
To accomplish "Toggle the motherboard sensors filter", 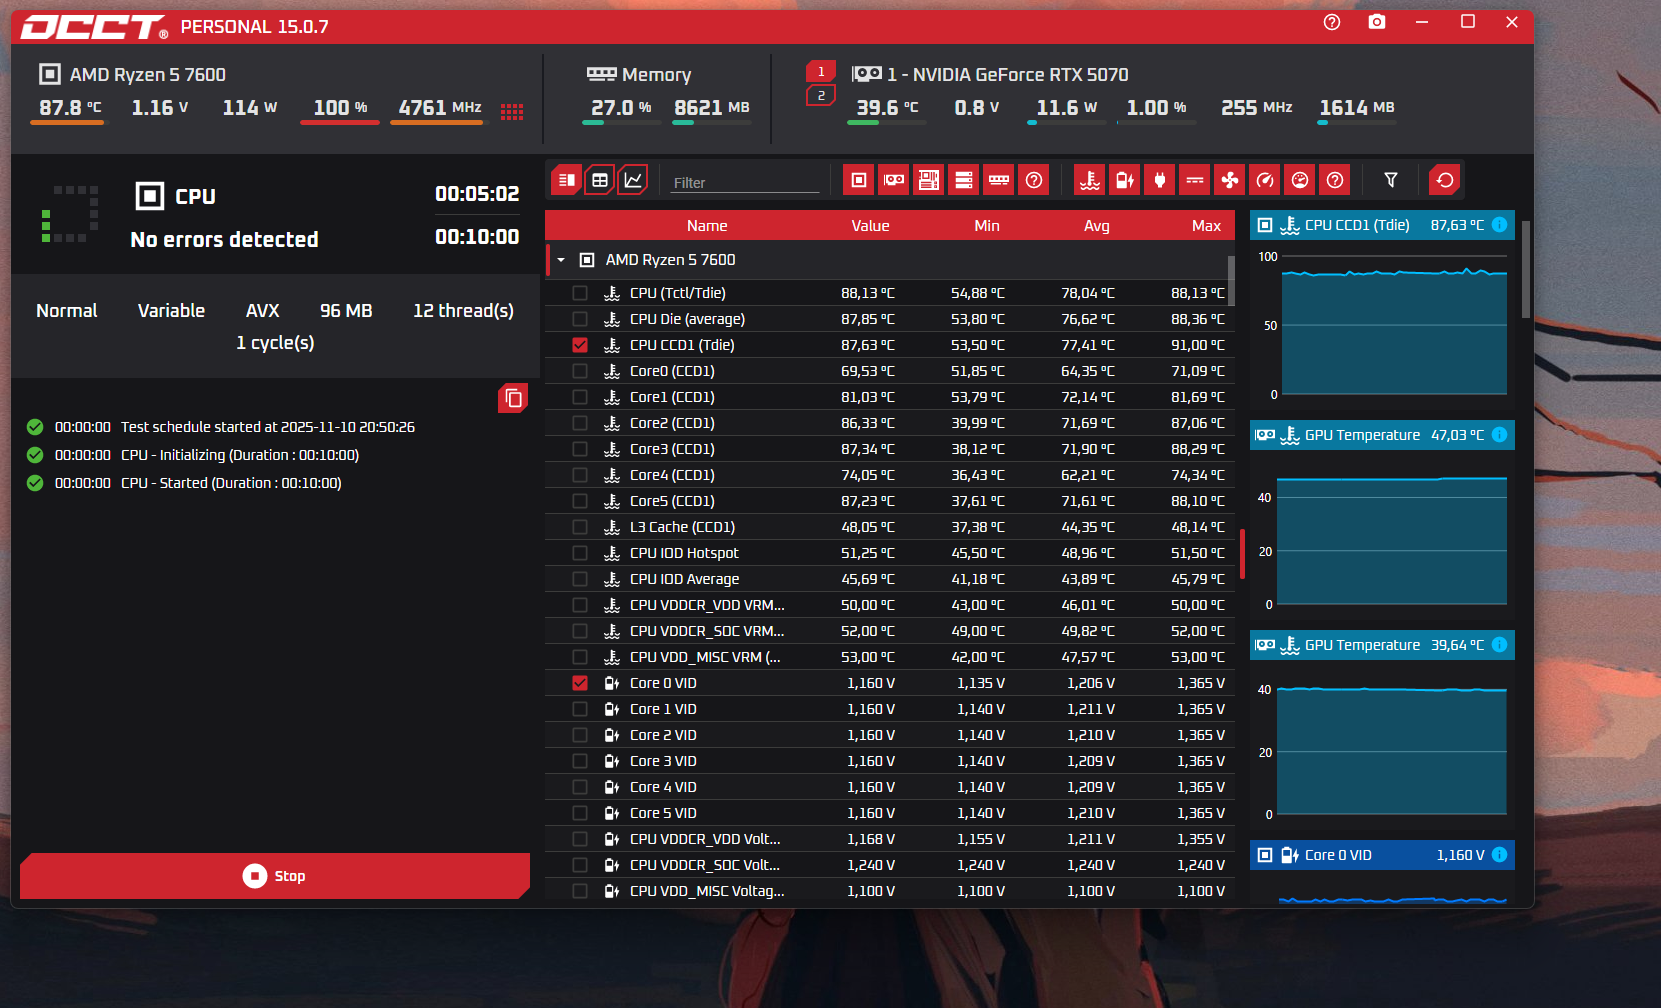I will coord(929,180).
